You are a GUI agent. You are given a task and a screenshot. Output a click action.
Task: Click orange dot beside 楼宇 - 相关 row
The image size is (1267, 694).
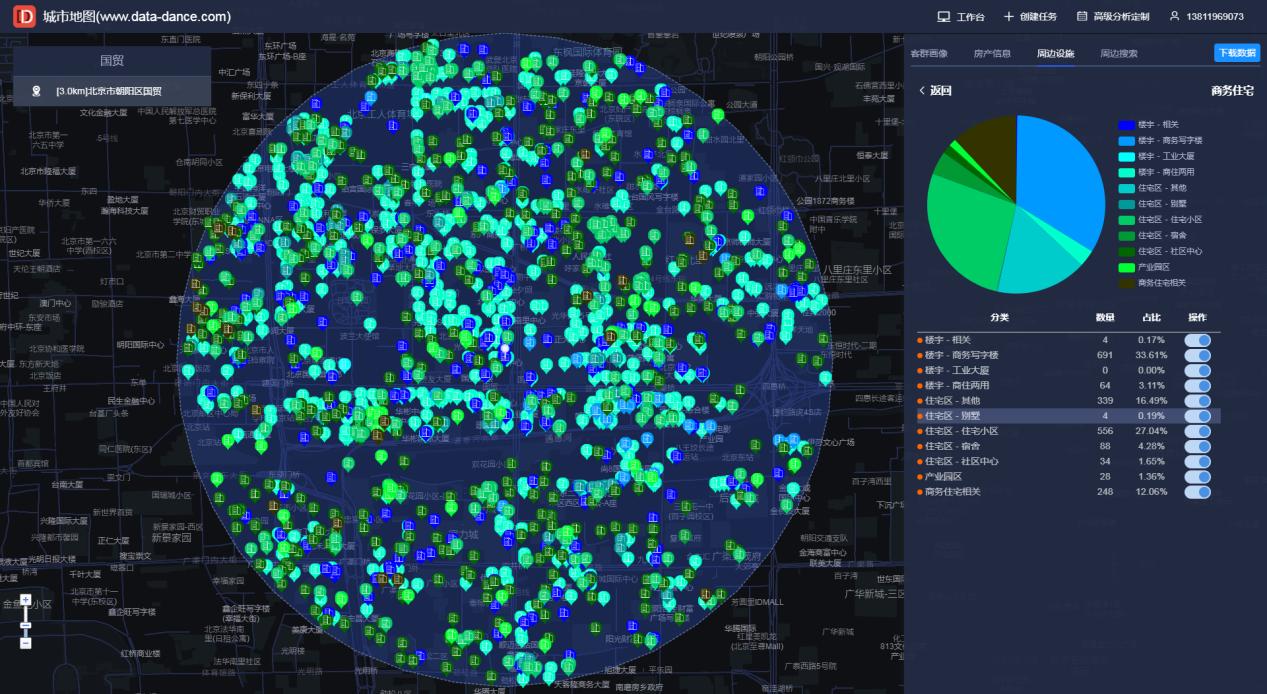pyautogui.click(x=920, y=340)
